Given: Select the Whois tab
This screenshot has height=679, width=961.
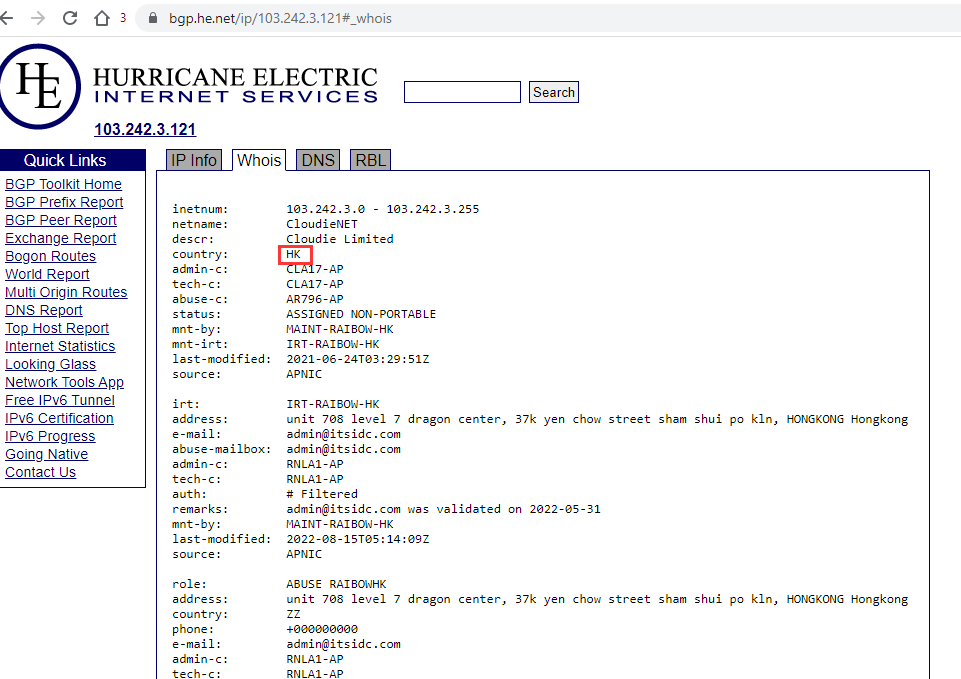Looking at the screenshot, I should coord(259,160).
